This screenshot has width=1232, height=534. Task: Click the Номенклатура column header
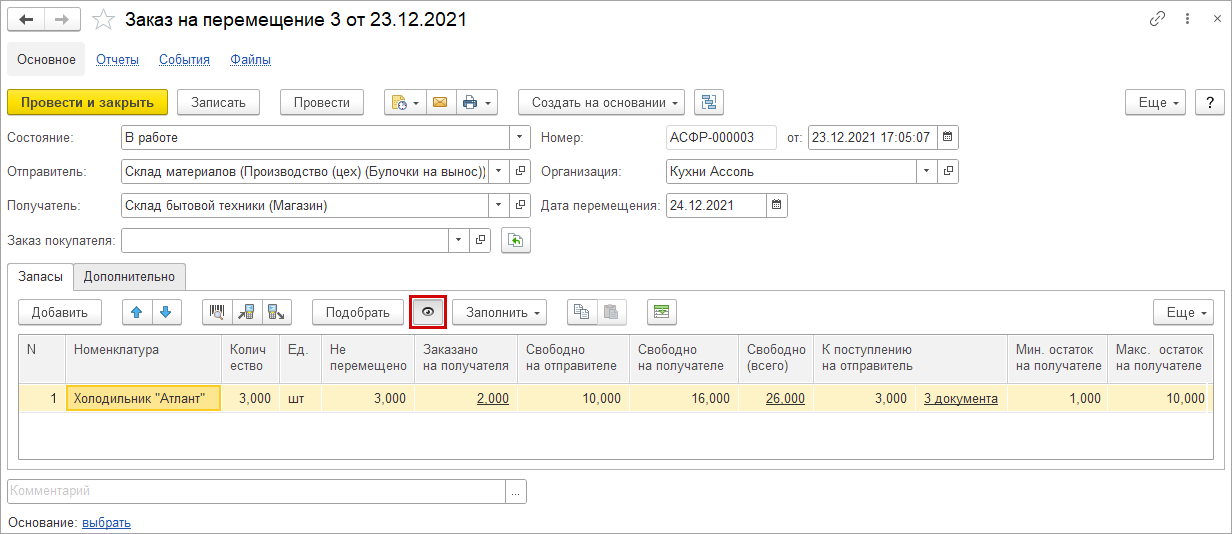(x=143, y=359)
